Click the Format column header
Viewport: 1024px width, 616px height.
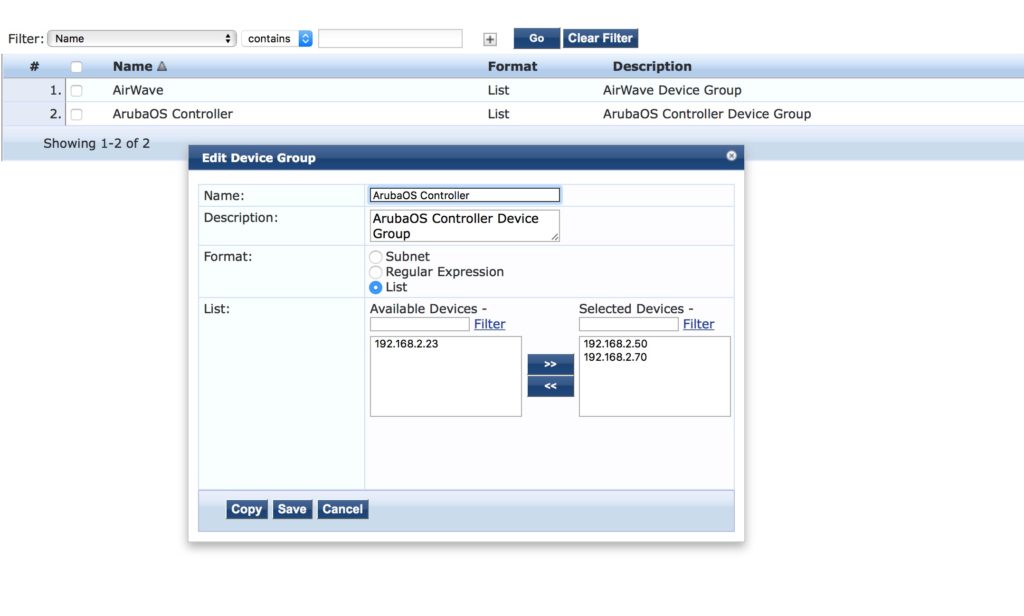point(513,67)
